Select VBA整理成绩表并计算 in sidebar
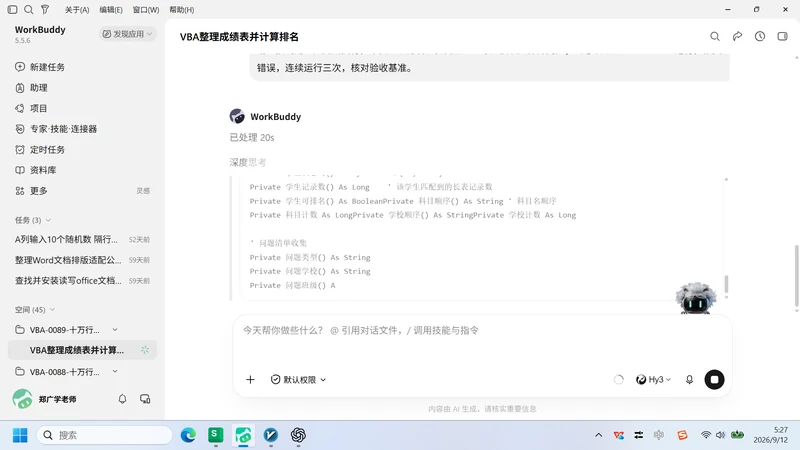 click(82, 350)
